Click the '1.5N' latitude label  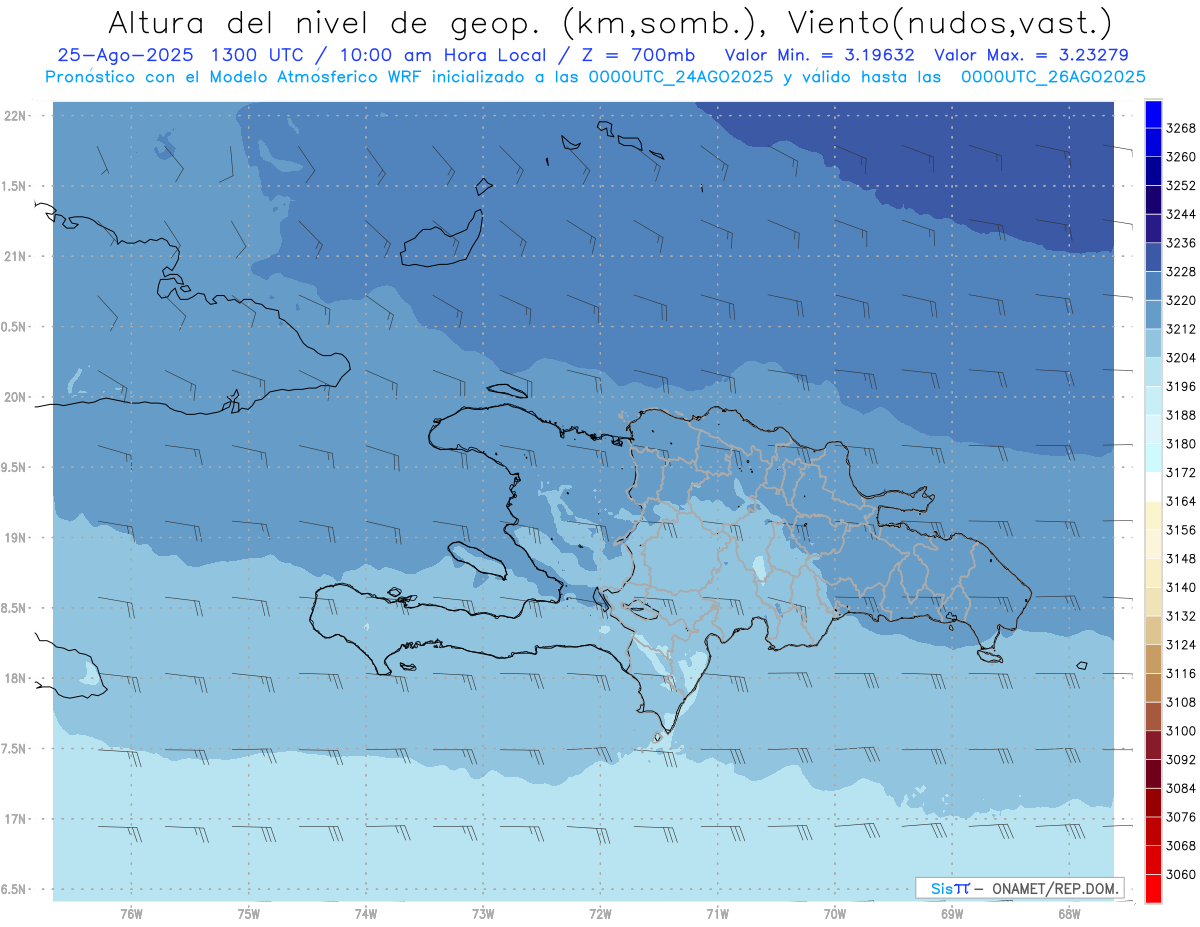(14, 186)
